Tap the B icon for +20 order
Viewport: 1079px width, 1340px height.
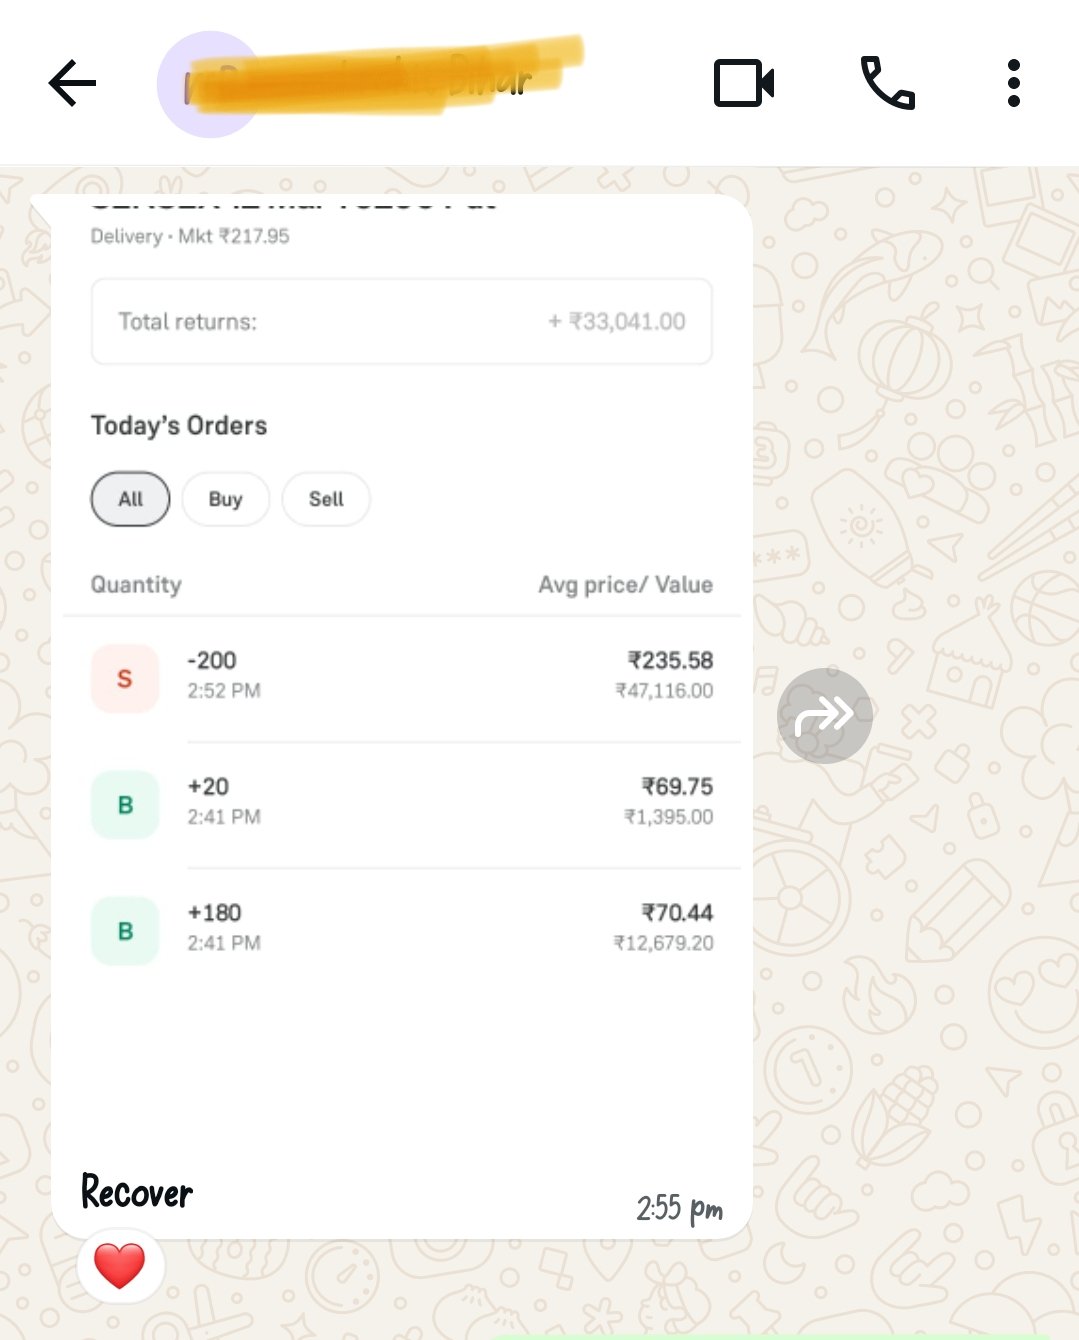click(x=125, y=805)
